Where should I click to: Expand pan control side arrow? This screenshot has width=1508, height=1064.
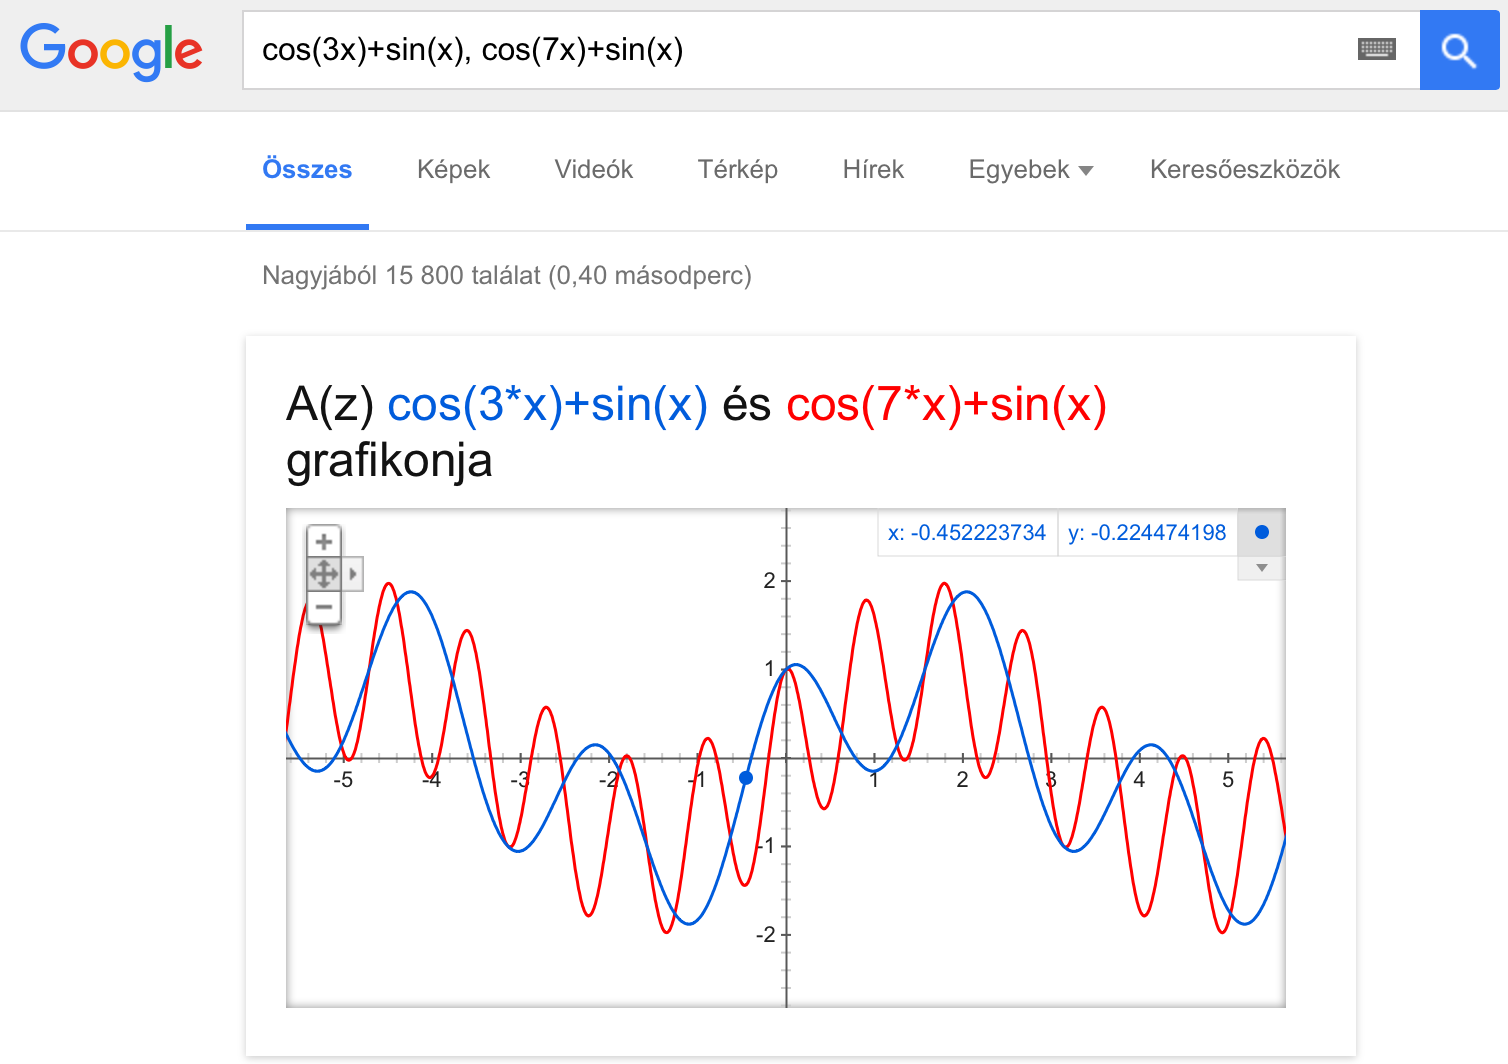click(353, 574)
